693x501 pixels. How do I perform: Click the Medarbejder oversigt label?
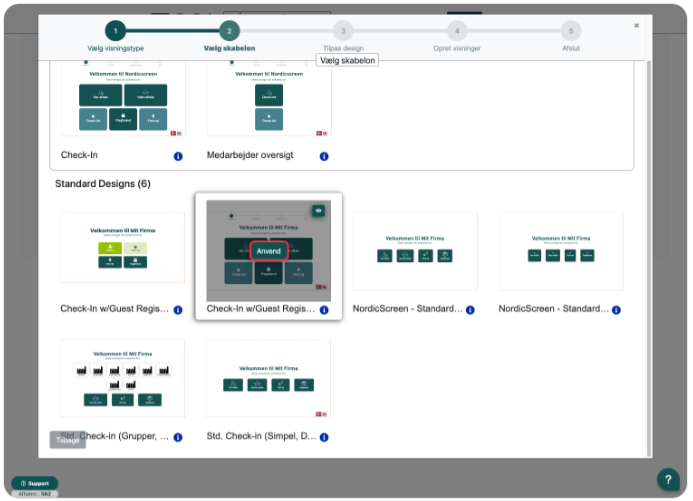tap(250, 155)
